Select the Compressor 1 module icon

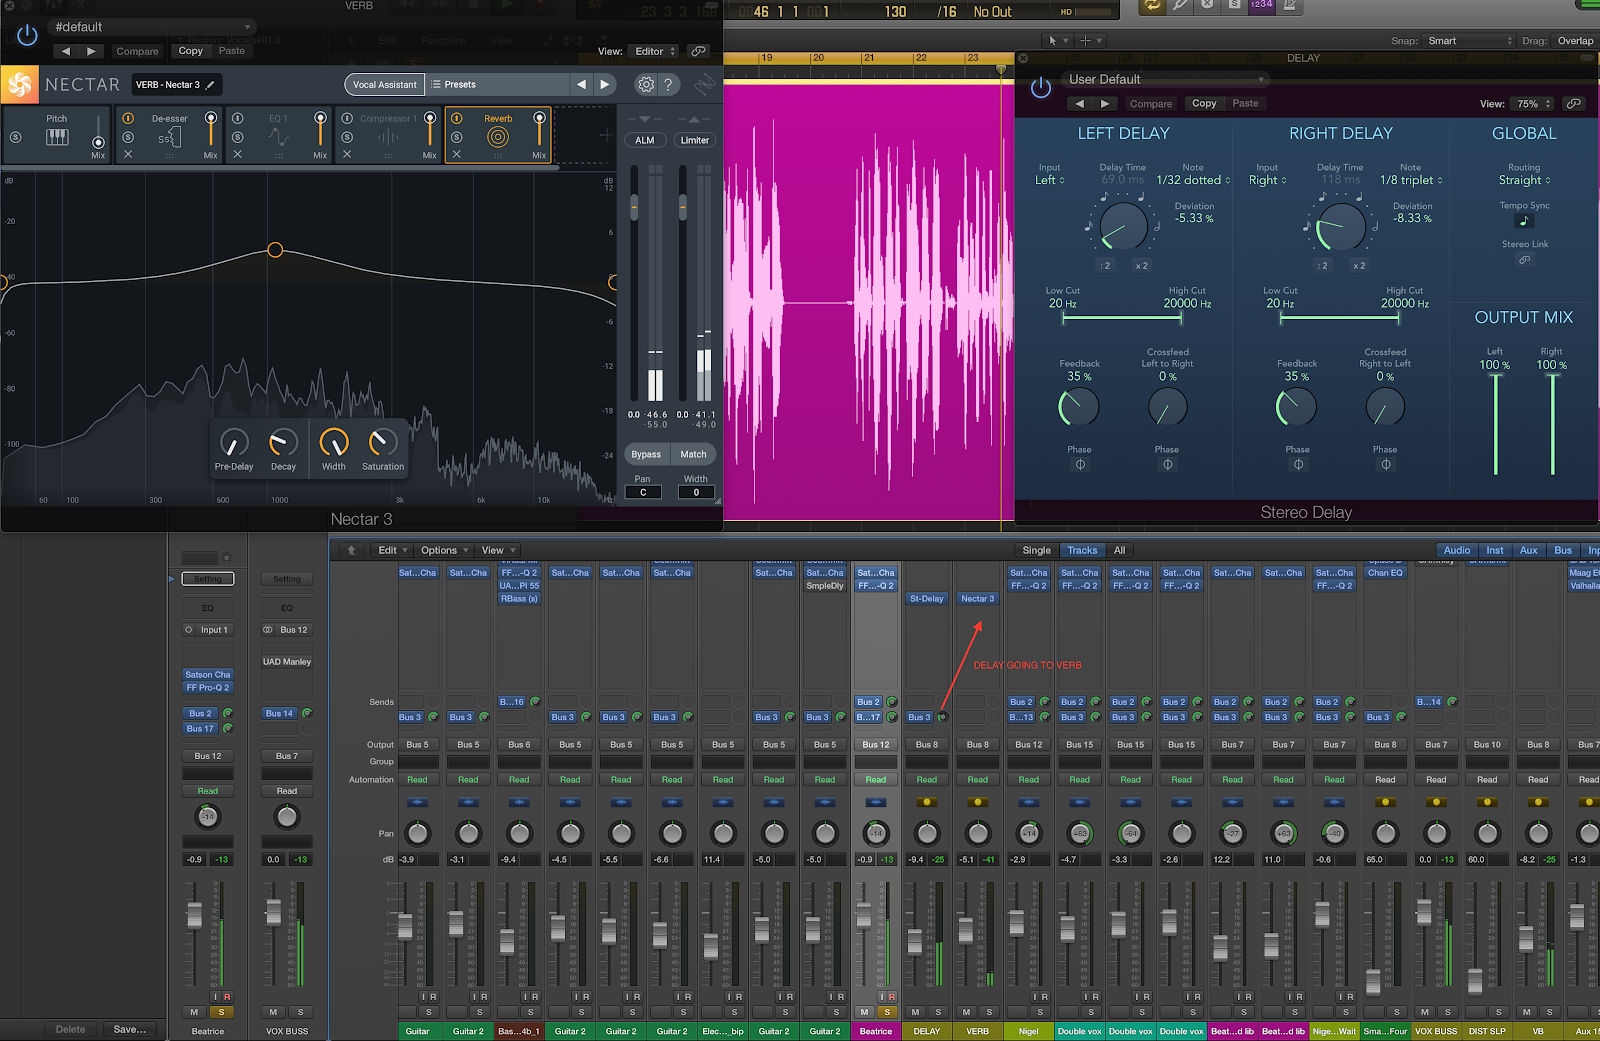coord(388,138)
